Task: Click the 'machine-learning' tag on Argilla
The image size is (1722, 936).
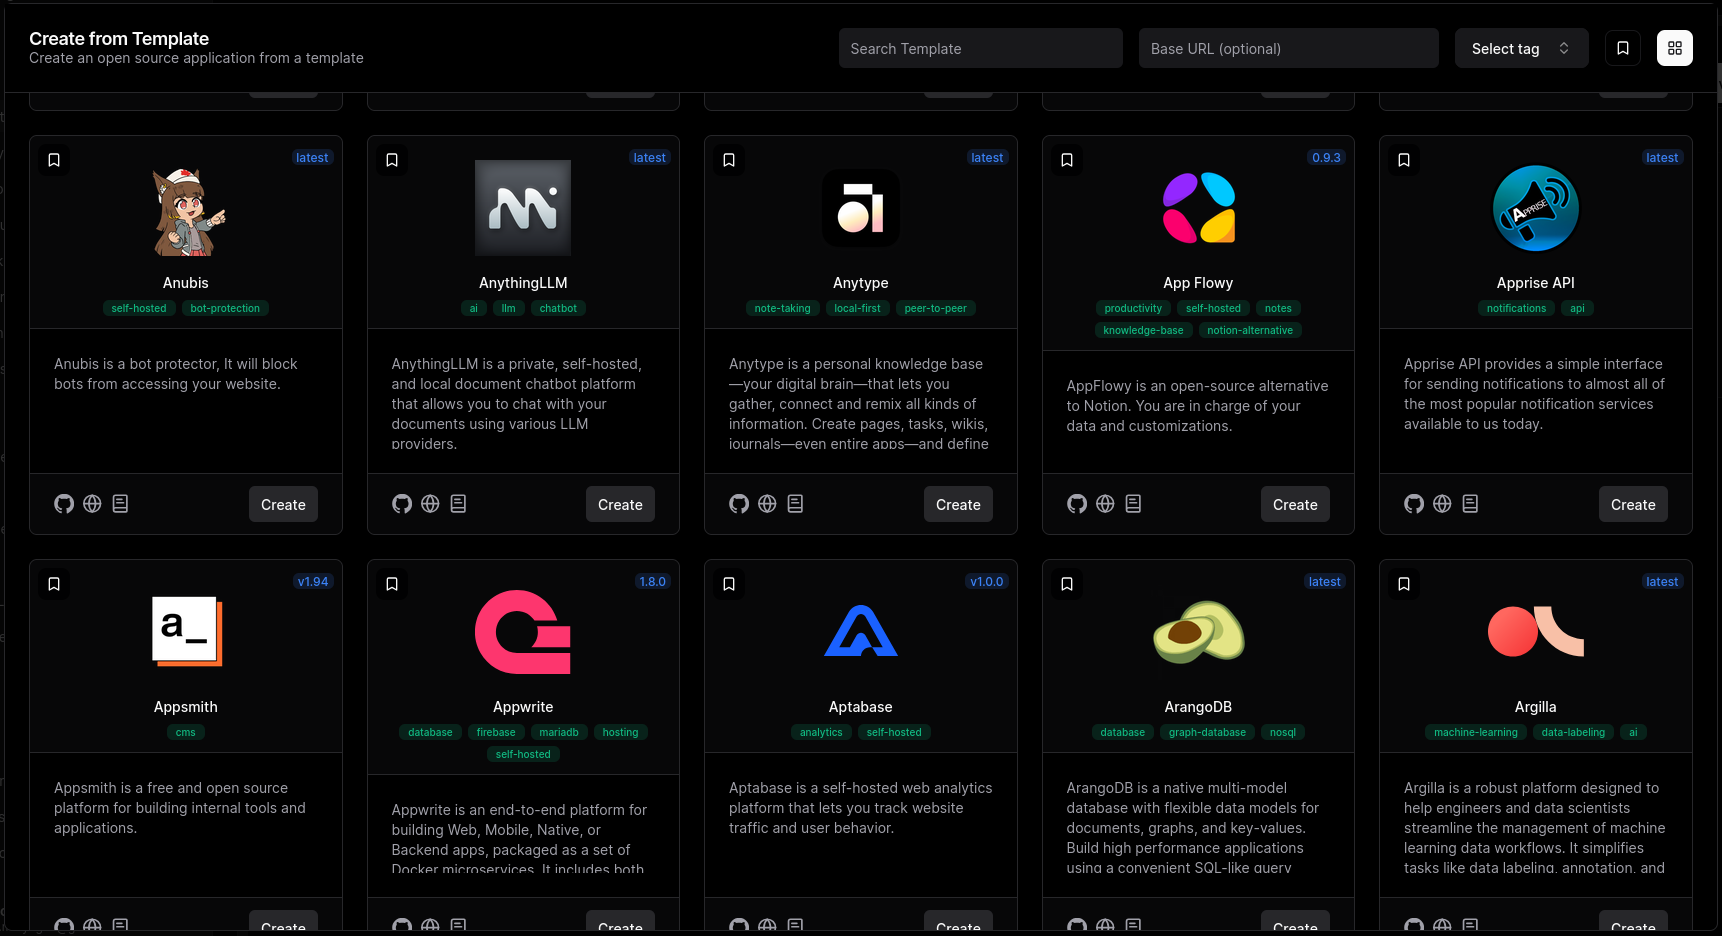Action: pos(1476,732)
